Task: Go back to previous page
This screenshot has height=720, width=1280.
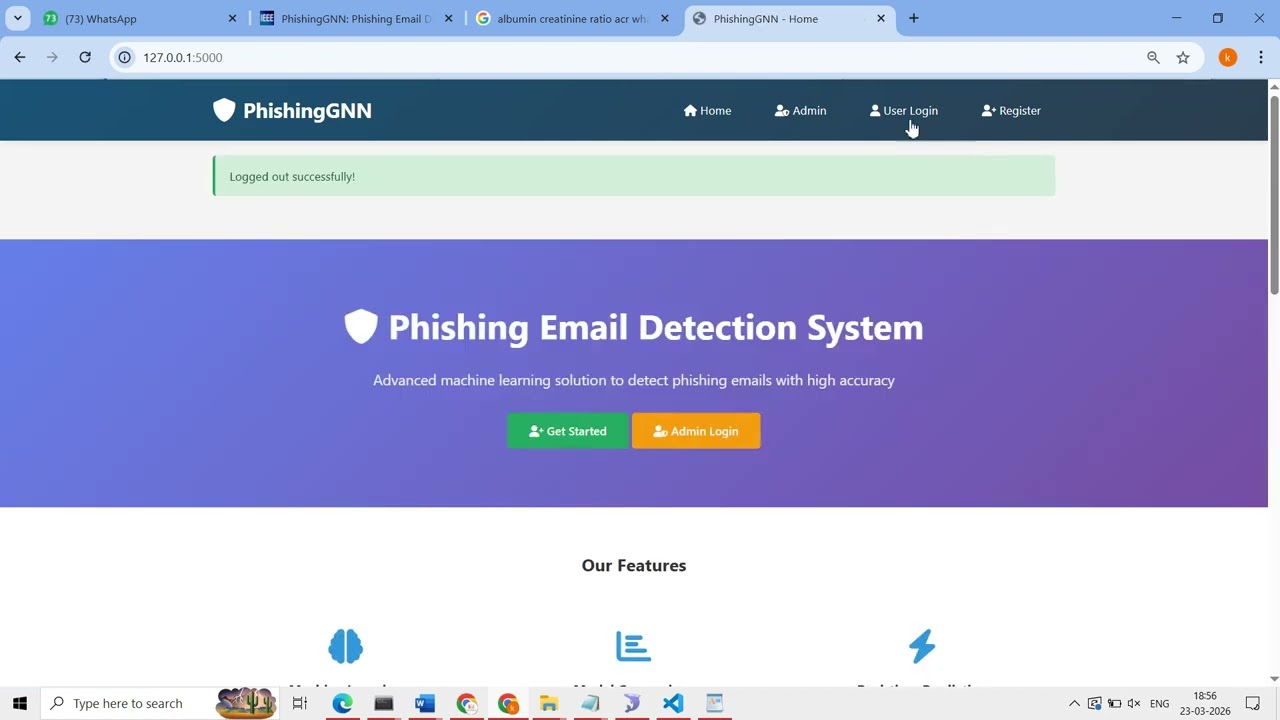Action: pos(20,58)
